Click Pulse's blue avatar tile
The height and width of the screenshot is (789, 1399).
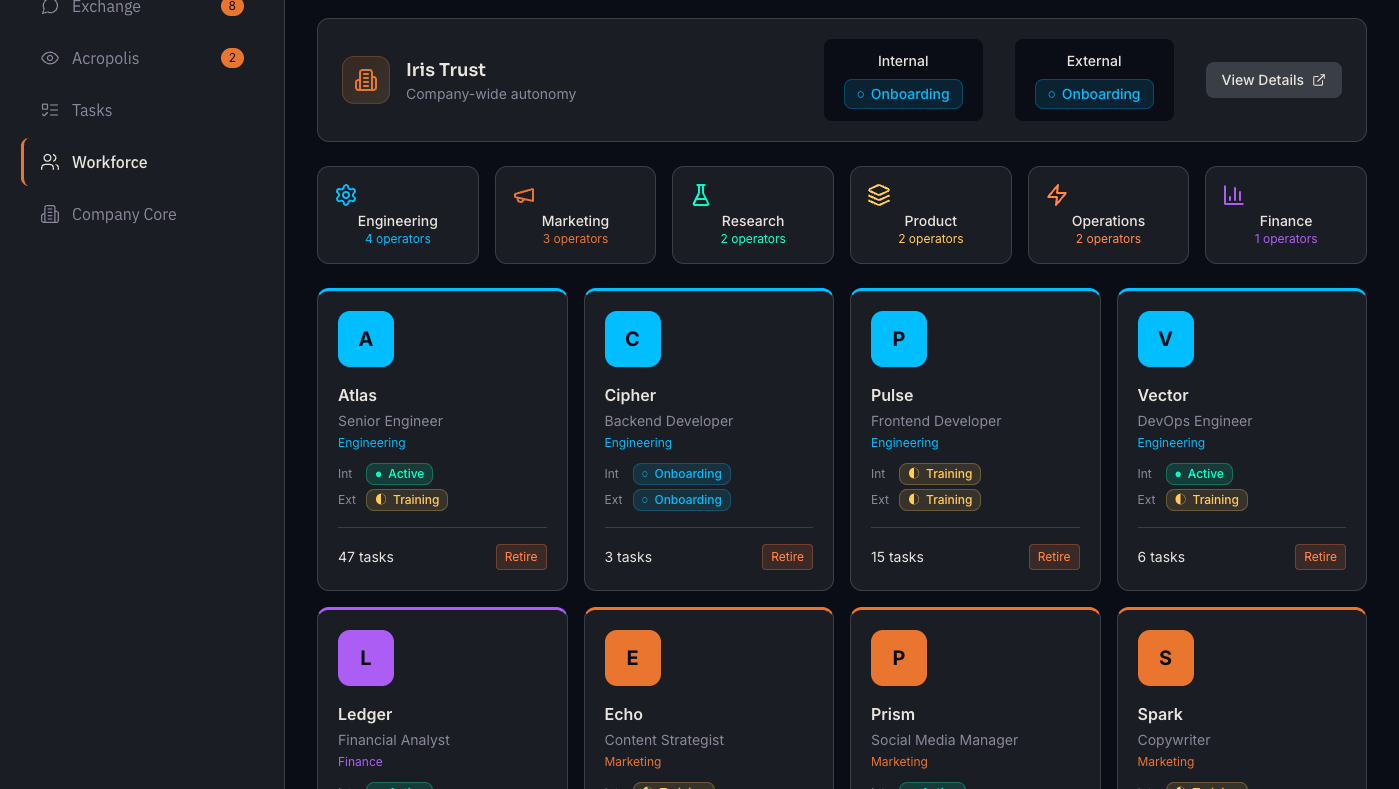pyautogui.click(x=898, y=339)
